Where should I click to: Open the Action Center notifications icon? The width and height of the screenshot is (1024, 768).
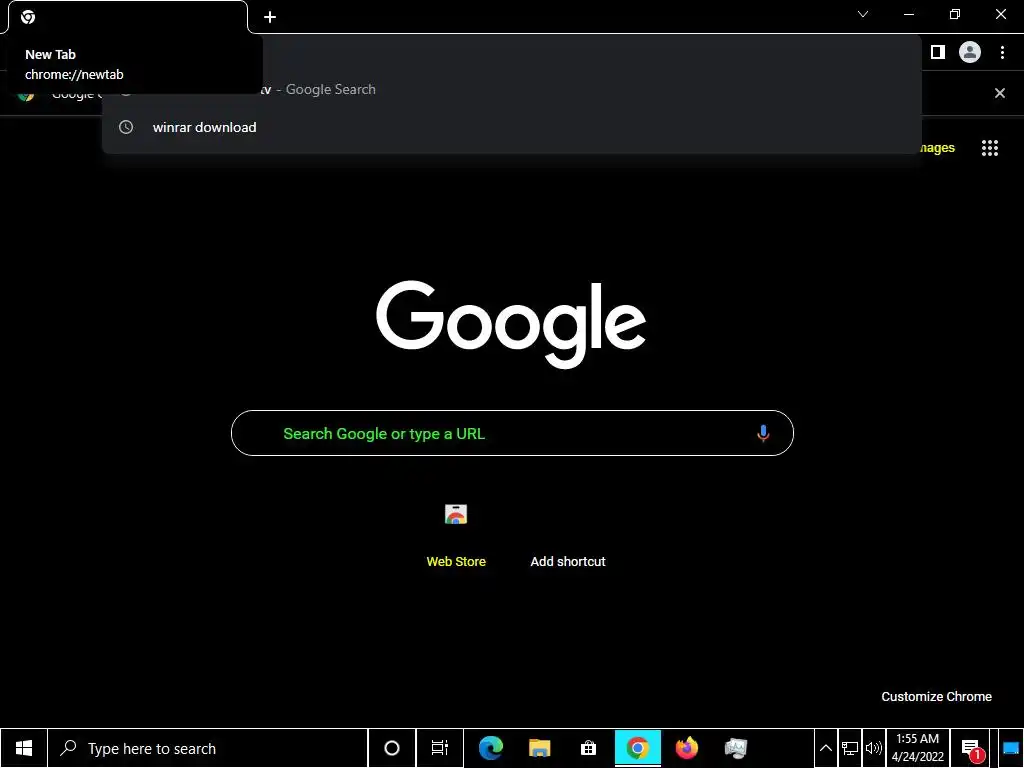pyautogui.click(x=971, y=748)
